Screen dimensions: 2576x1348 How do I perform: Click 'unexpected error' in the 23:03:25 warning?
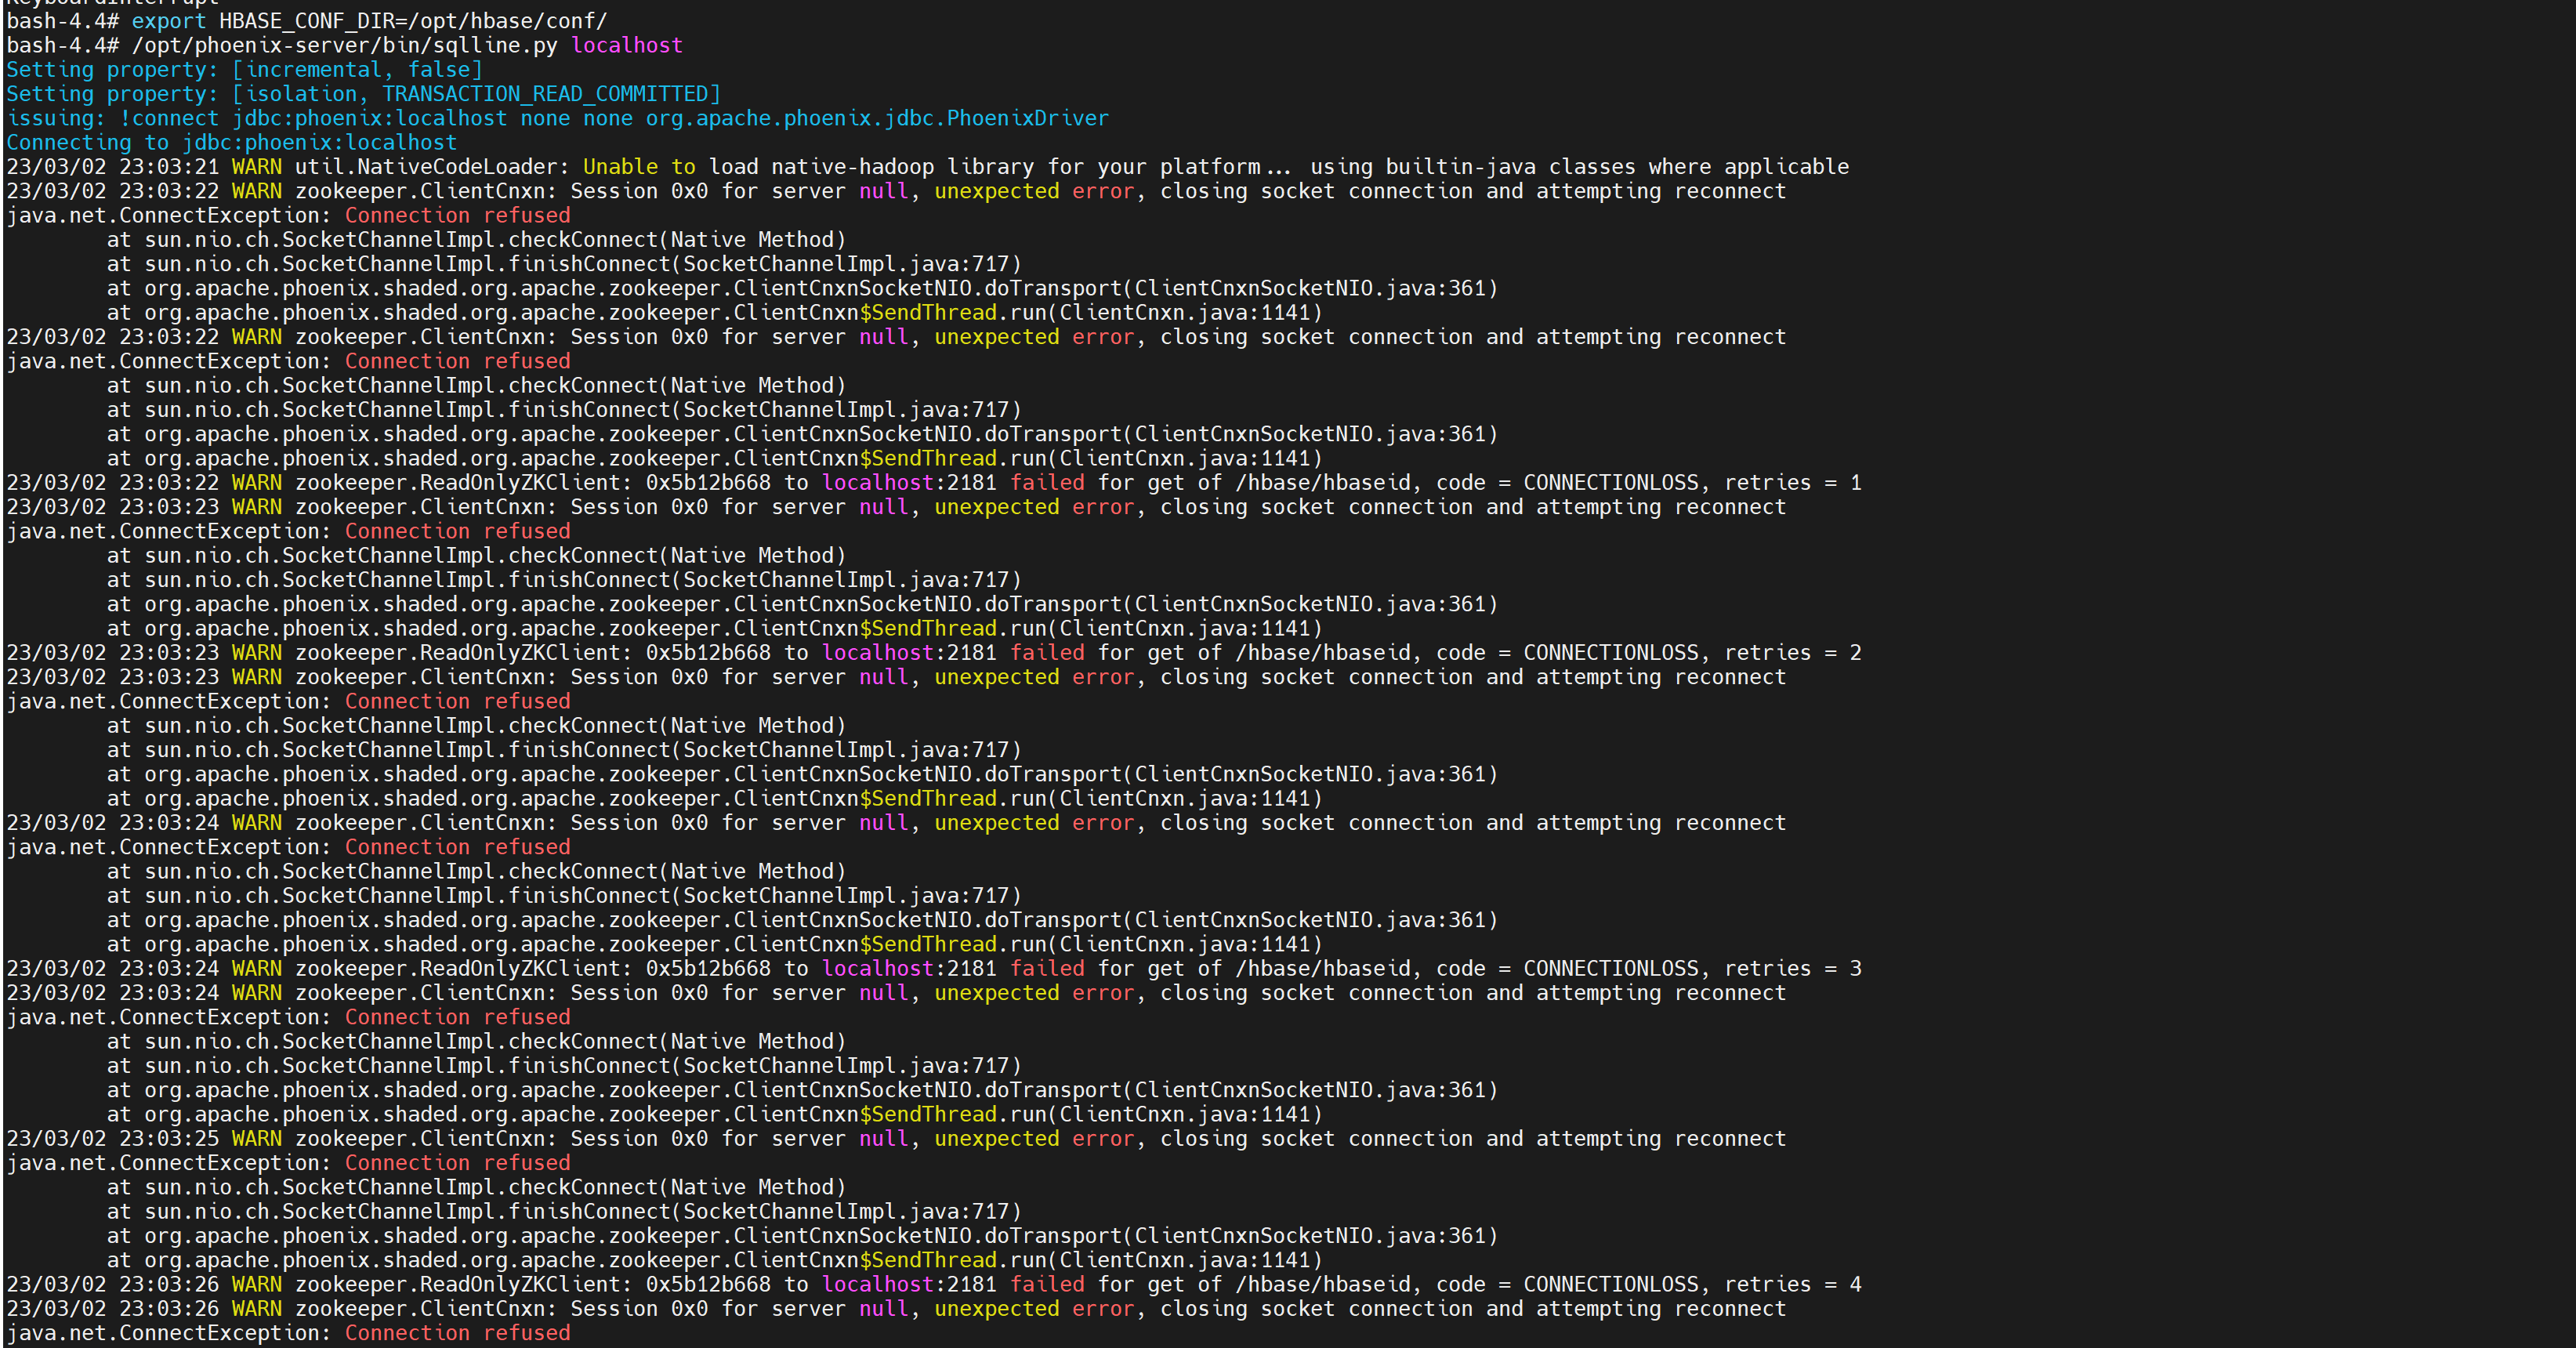1034,1139
